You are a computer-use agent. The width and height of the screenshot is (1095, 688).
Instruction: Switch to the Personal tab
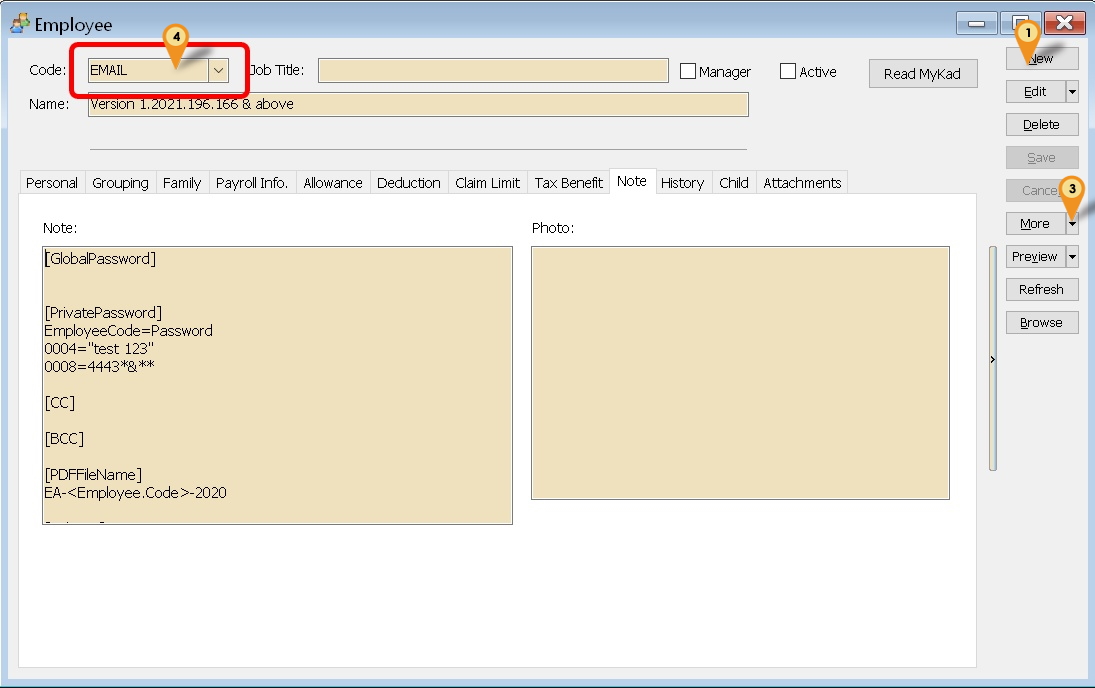pos(51,182)
